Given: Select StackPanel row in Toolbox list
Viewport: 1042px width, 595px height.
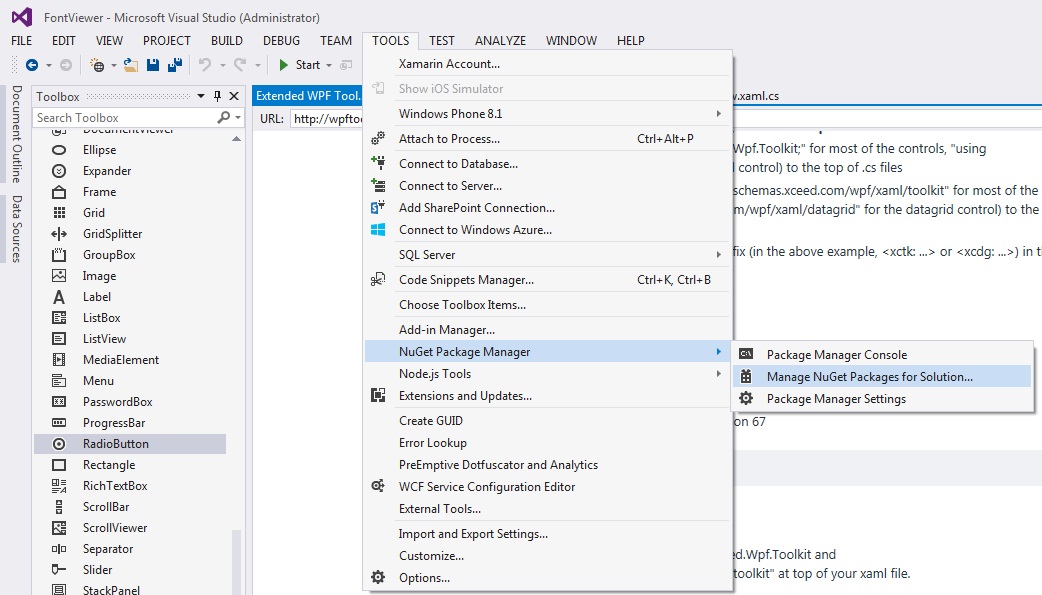Looking at the screenshot, I should click(130, 590).
